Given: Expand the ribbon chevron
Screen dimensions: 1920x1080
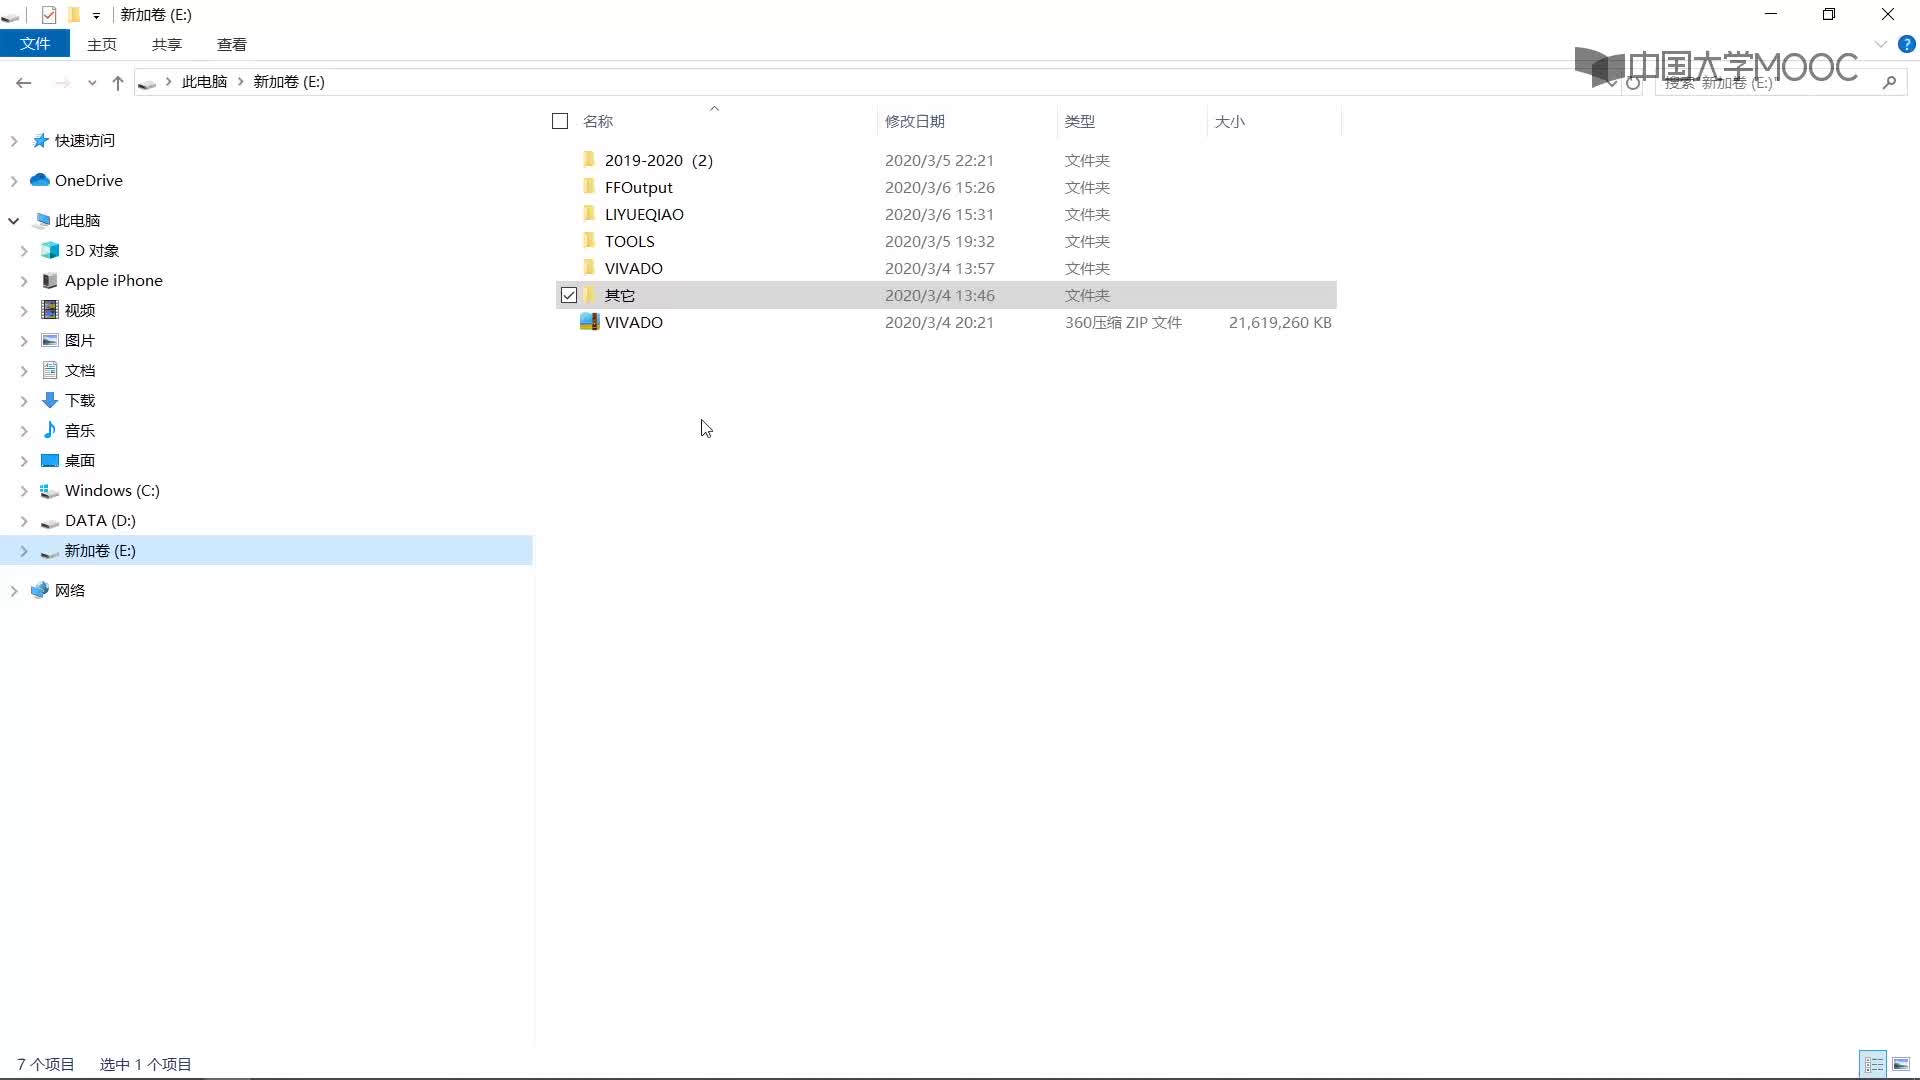Looking at the screenshot, I should tap(1880, 44).
